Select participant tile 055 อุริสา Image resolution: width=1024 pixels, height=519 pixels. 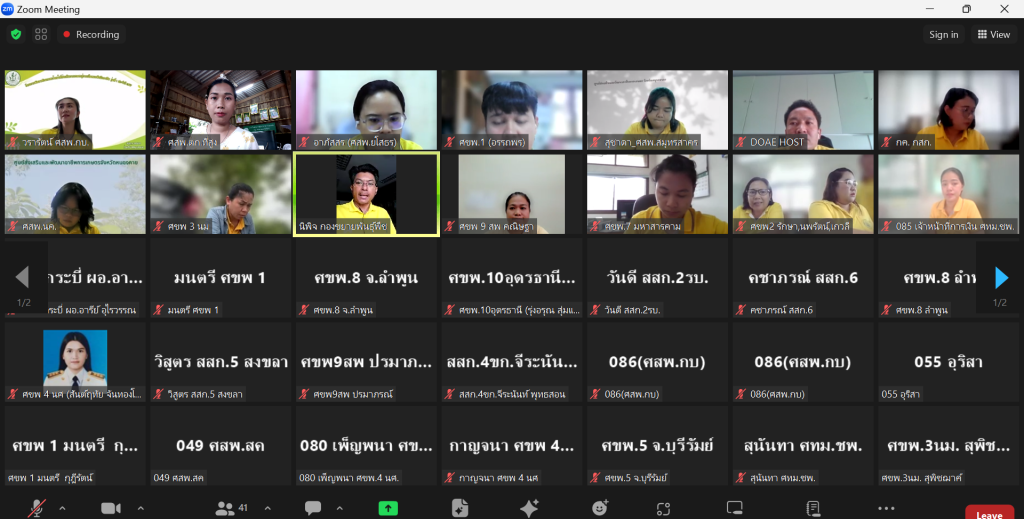948,362
